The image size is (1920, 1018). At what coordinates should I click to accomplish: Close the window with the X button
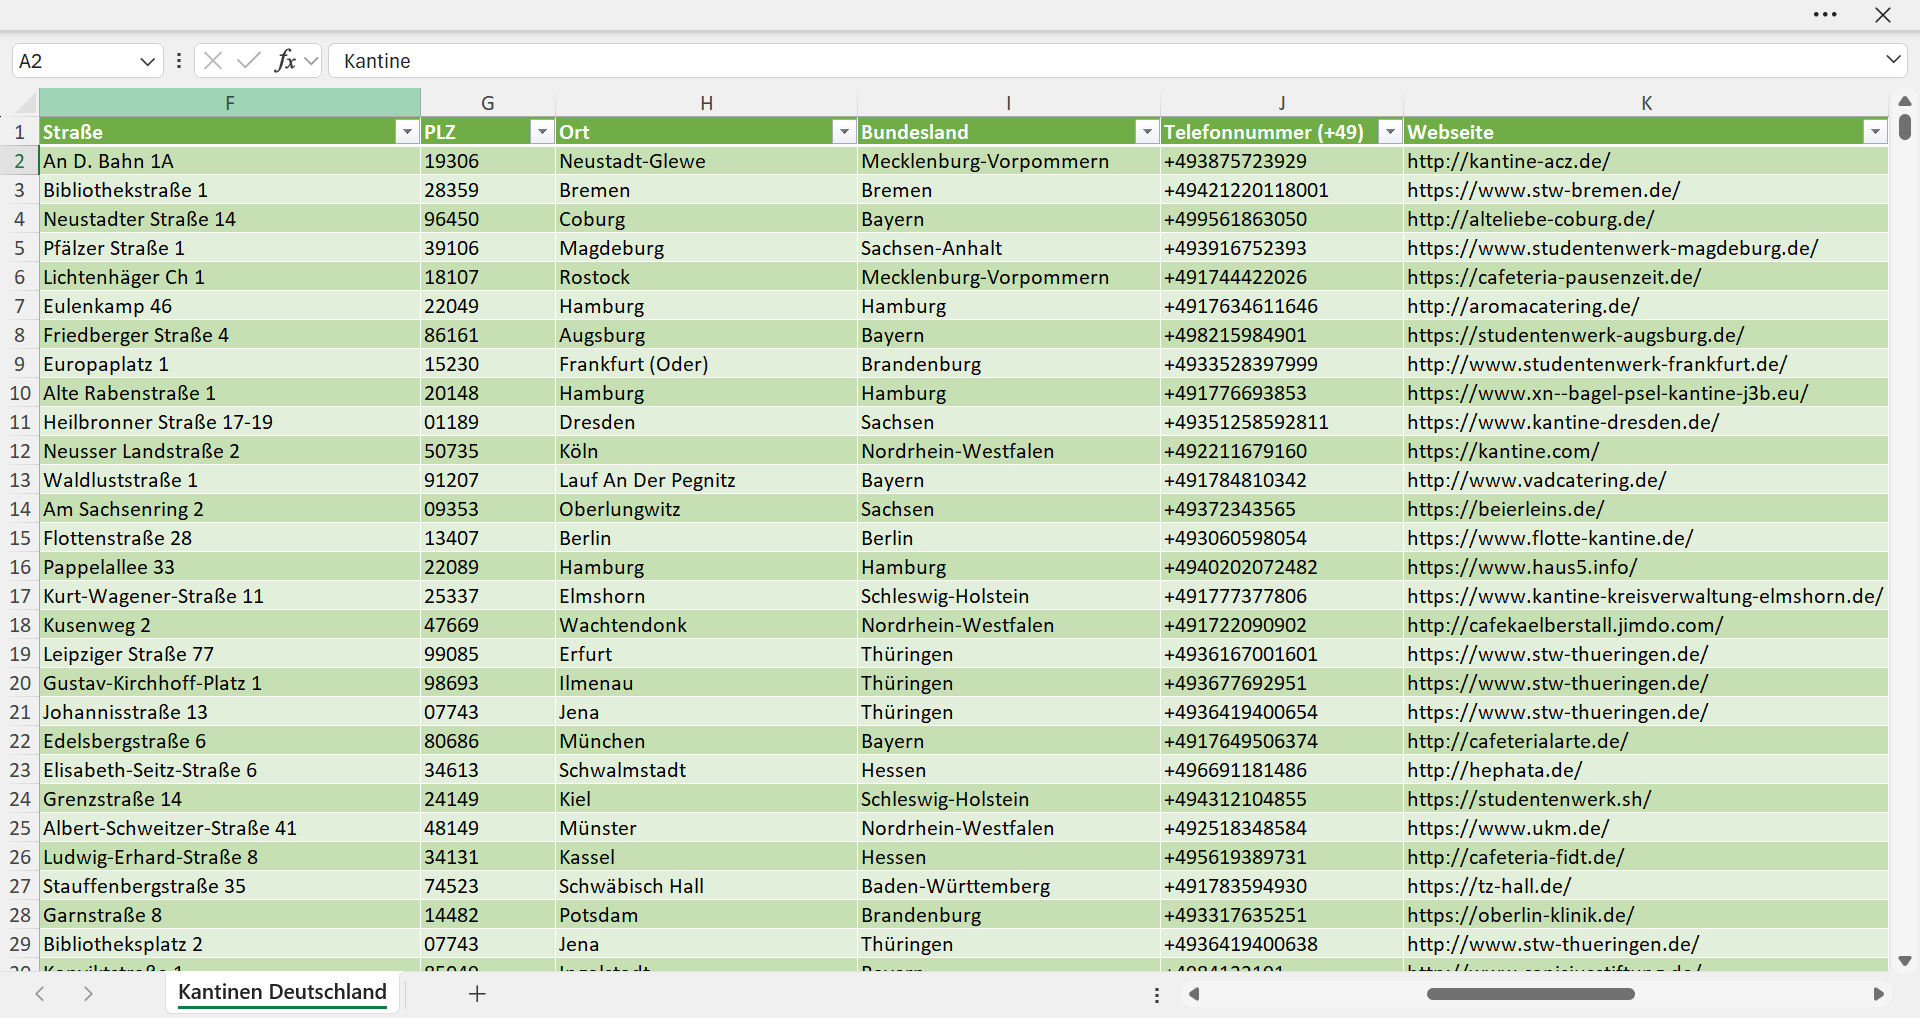click(x=1883, y=15)
